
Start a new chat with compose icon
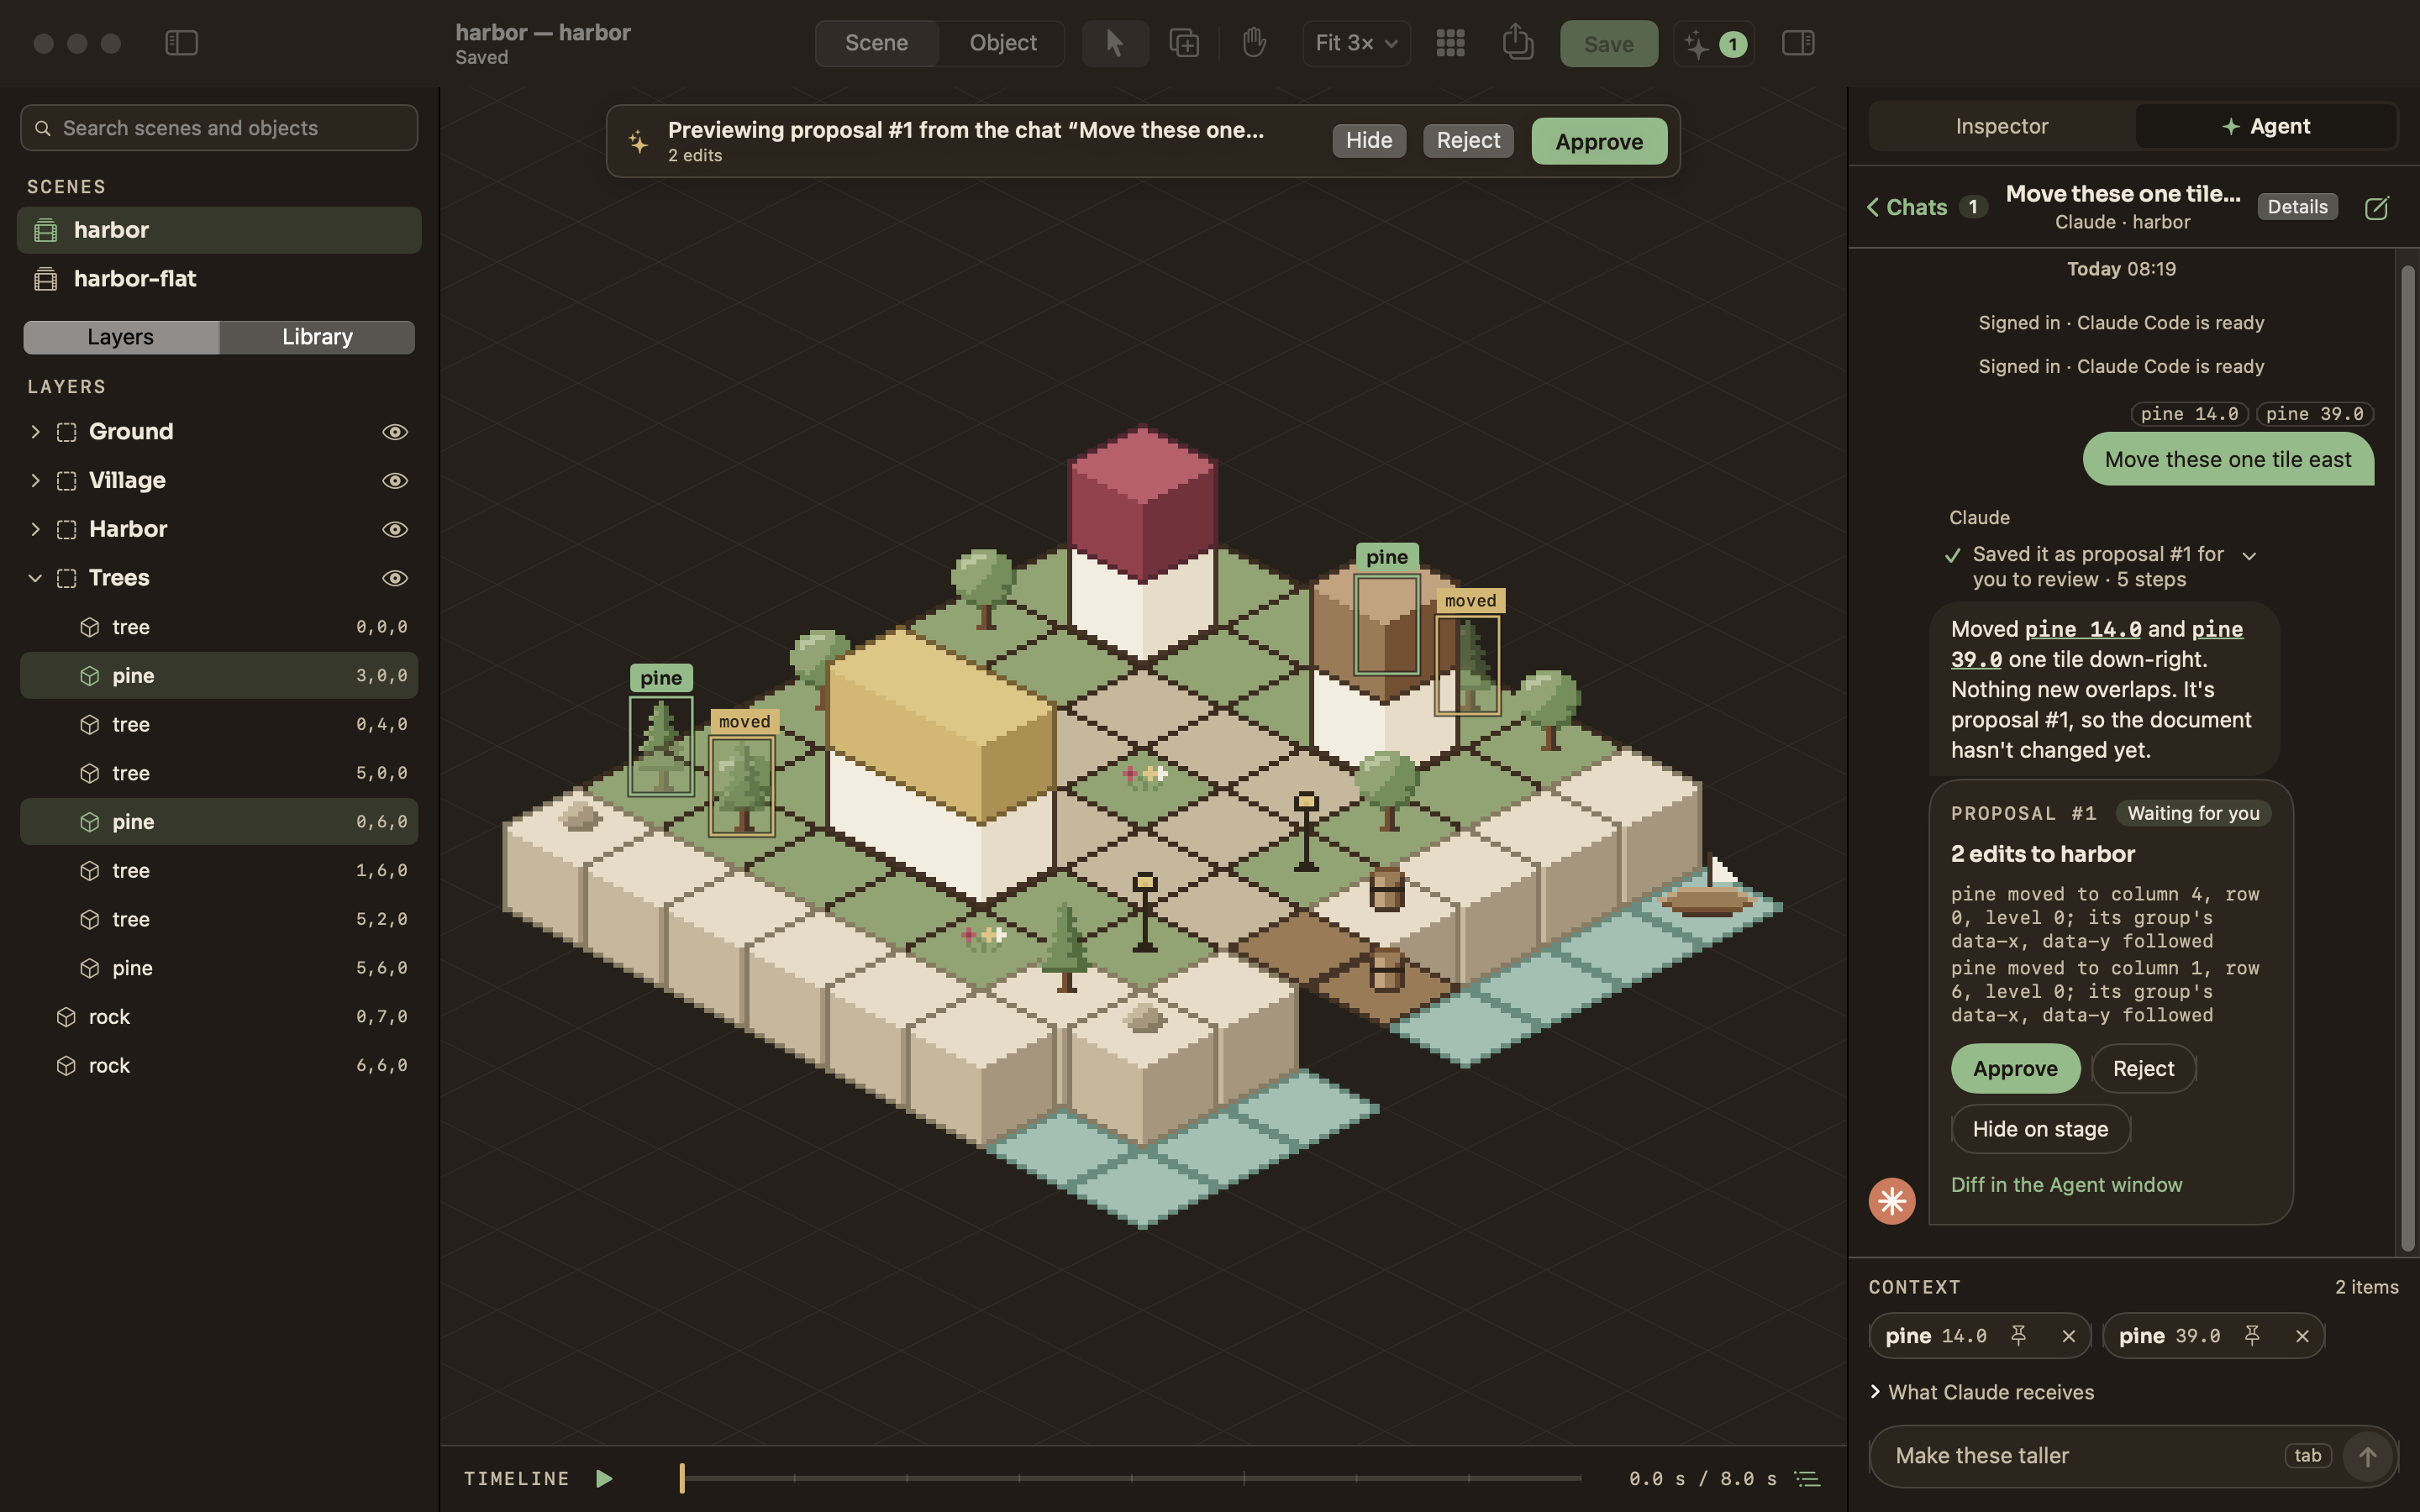click(2376, 208)
